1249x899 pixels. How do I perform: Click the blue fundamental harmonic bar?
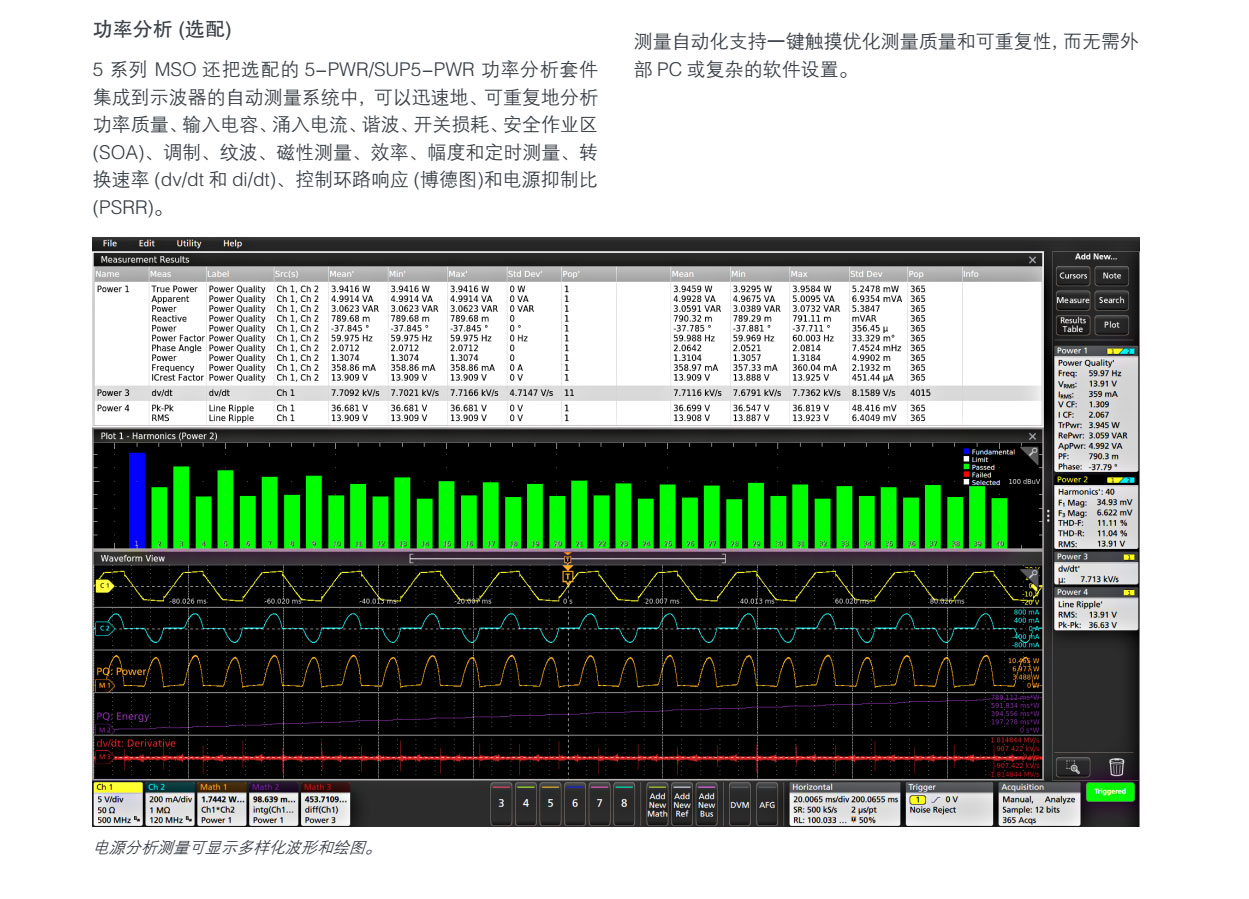pos(137,500)
